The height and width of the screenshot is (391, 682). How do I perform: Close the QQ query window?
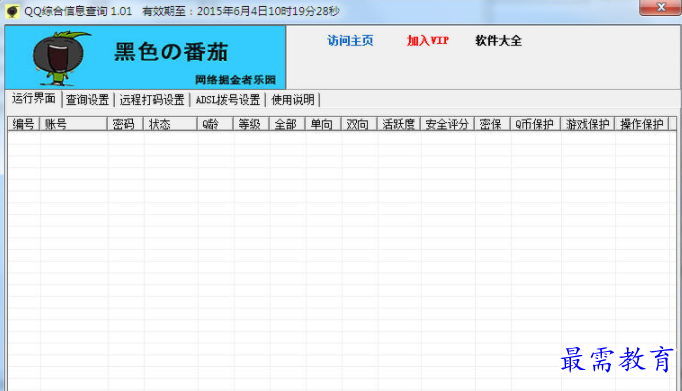point(660,7)
